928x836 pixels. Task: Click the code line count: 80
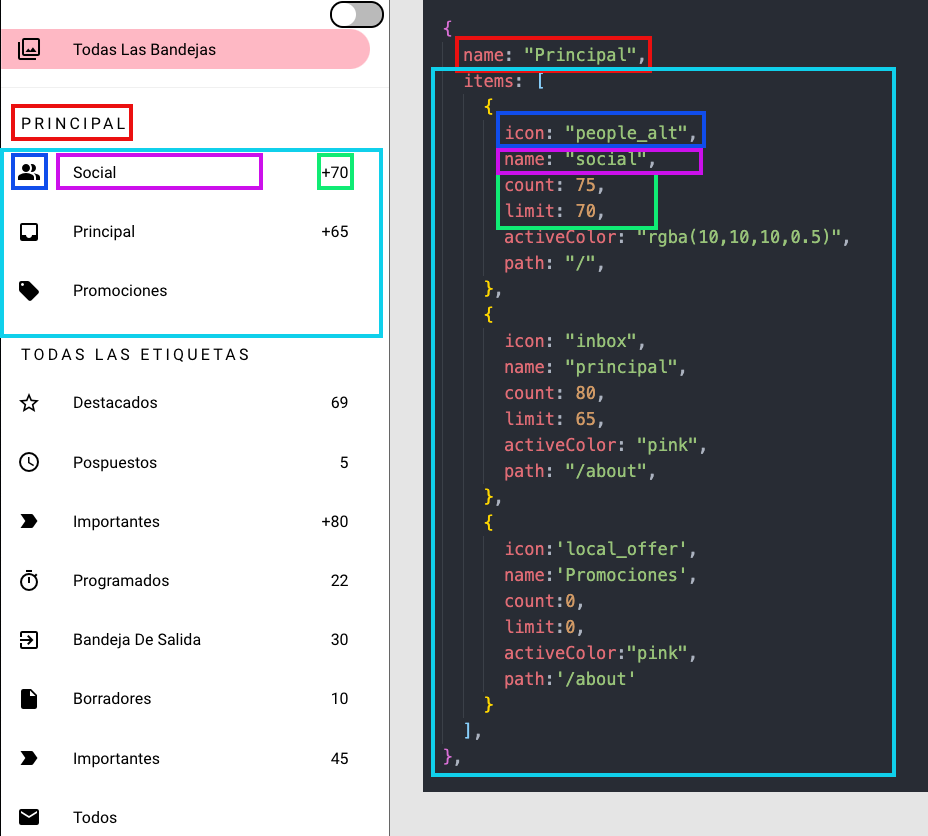(x=553, y=393)
